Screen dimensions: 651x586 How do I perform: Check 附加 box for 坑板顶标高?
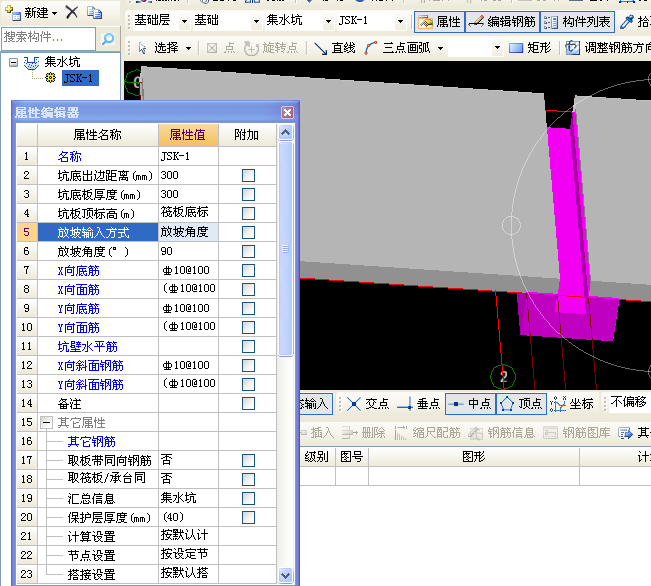(x=248, y=213)
